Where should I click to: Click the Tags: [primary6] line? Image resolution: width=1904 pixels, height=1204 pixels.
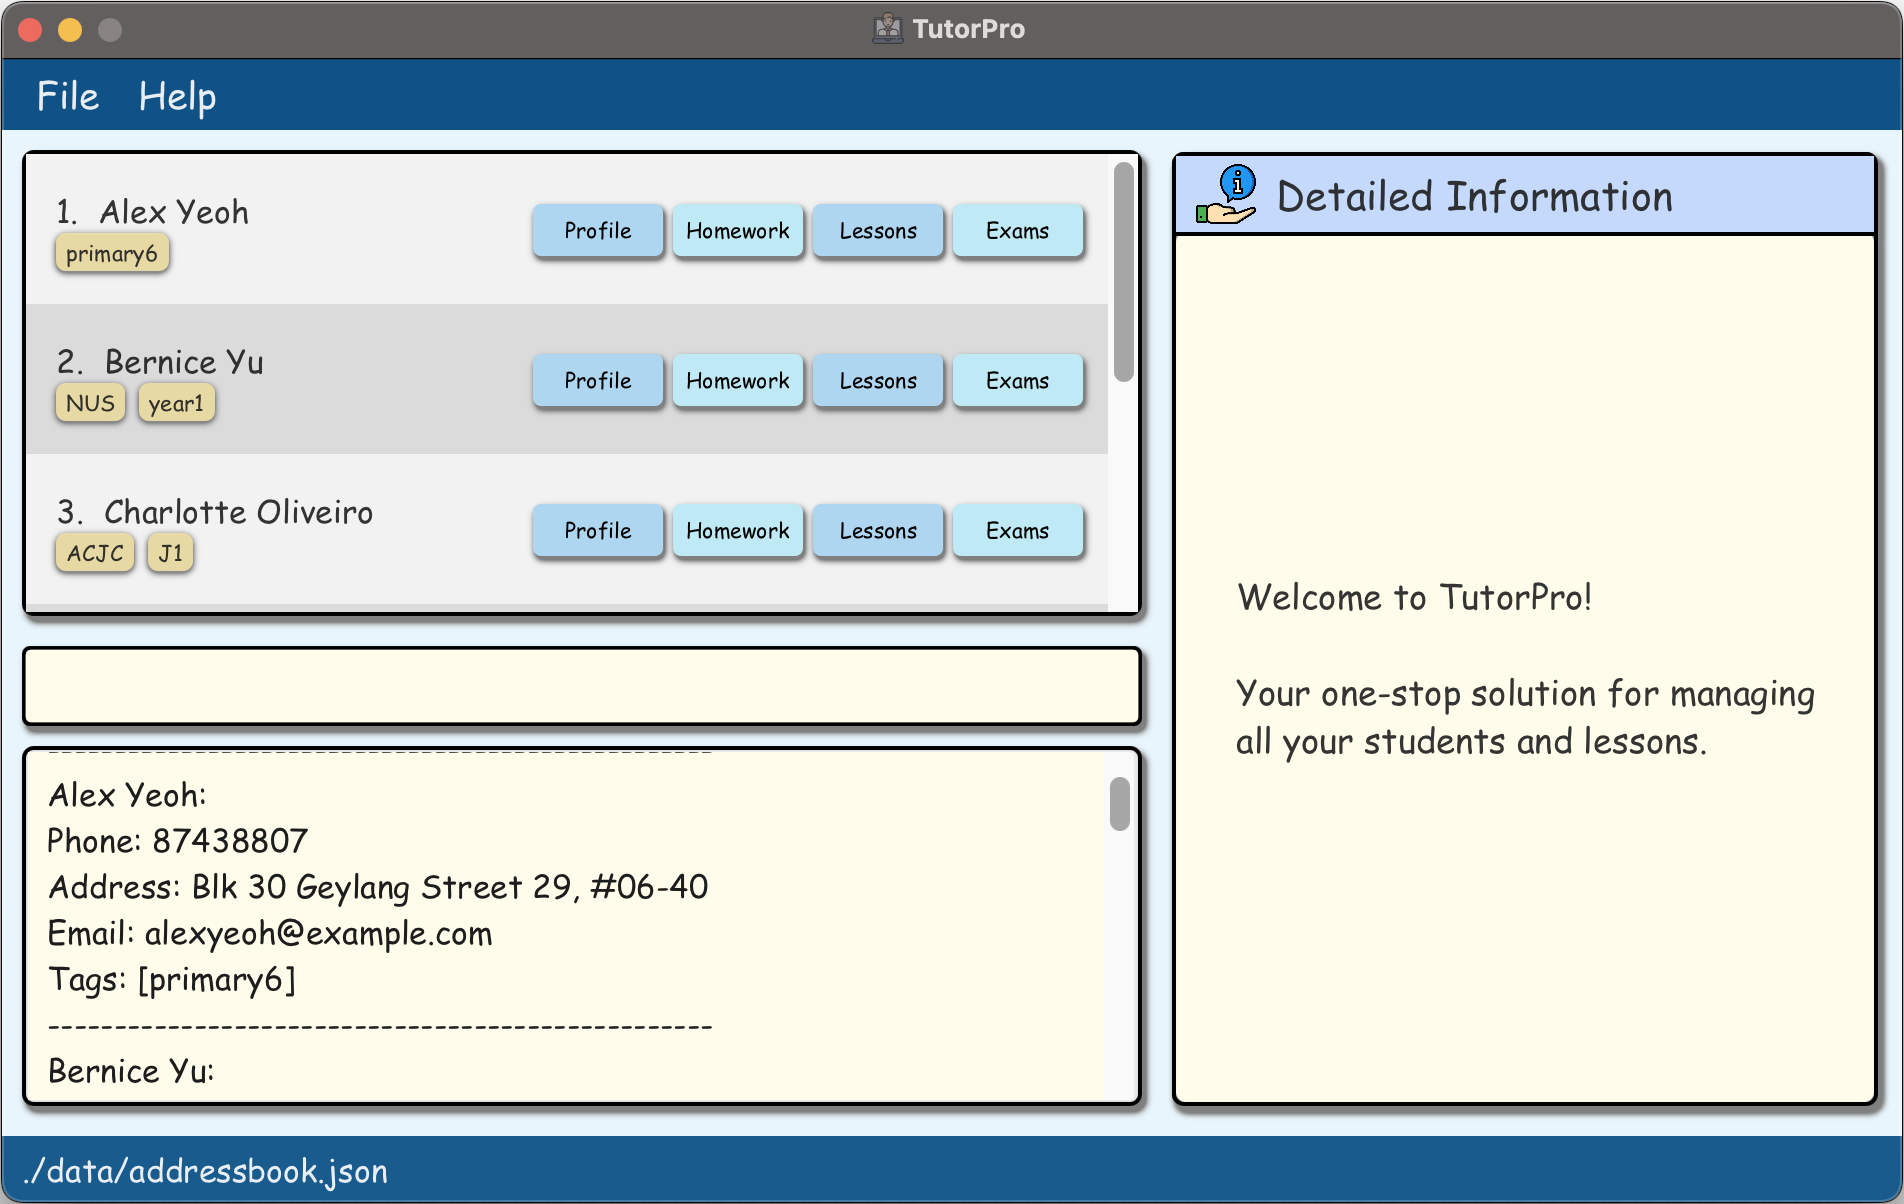172,979
